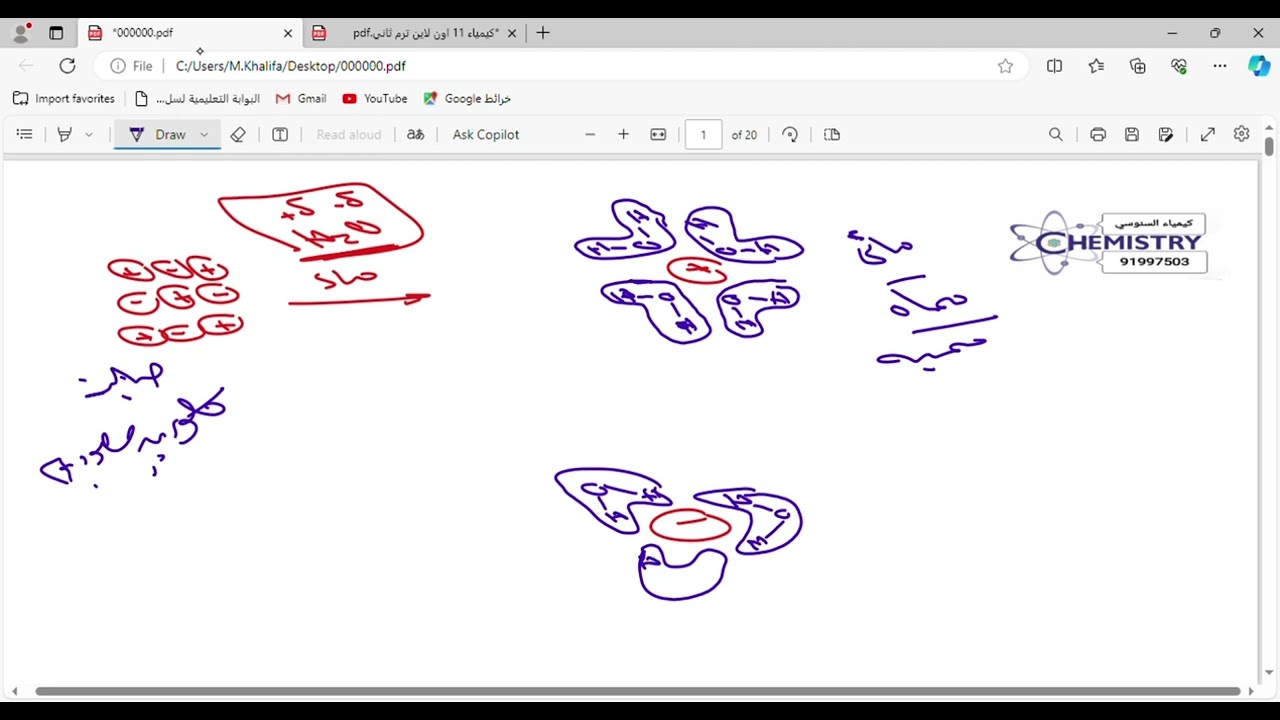Expand the Draw pen options dropdown
Viewport: 1280px width, 720px height.
[204, 134]
